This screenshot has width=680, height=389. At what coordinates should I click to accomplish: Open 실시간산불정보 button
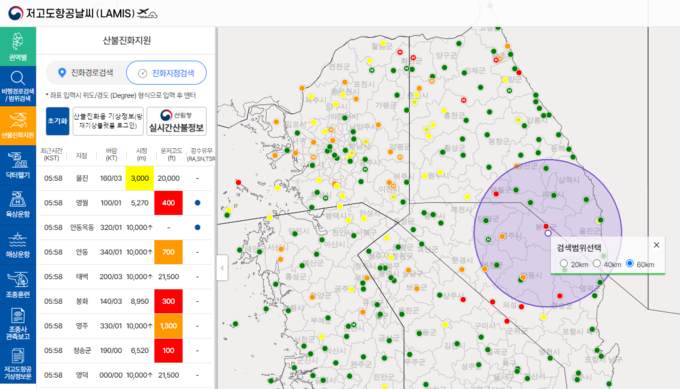(x=176, y=121)
